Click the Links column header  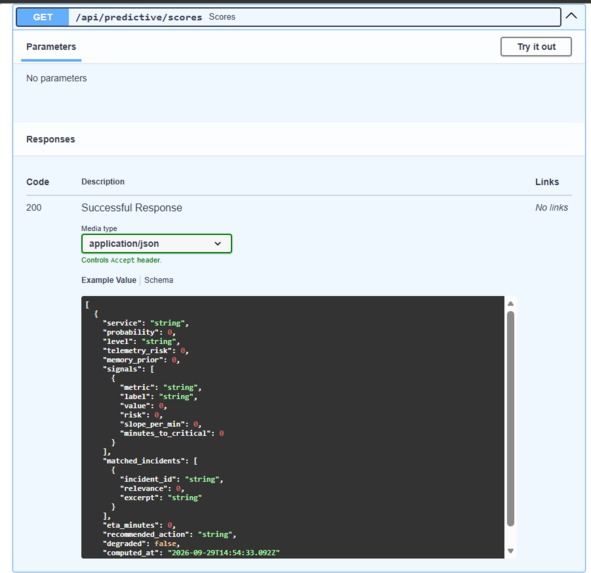point(547,182)
